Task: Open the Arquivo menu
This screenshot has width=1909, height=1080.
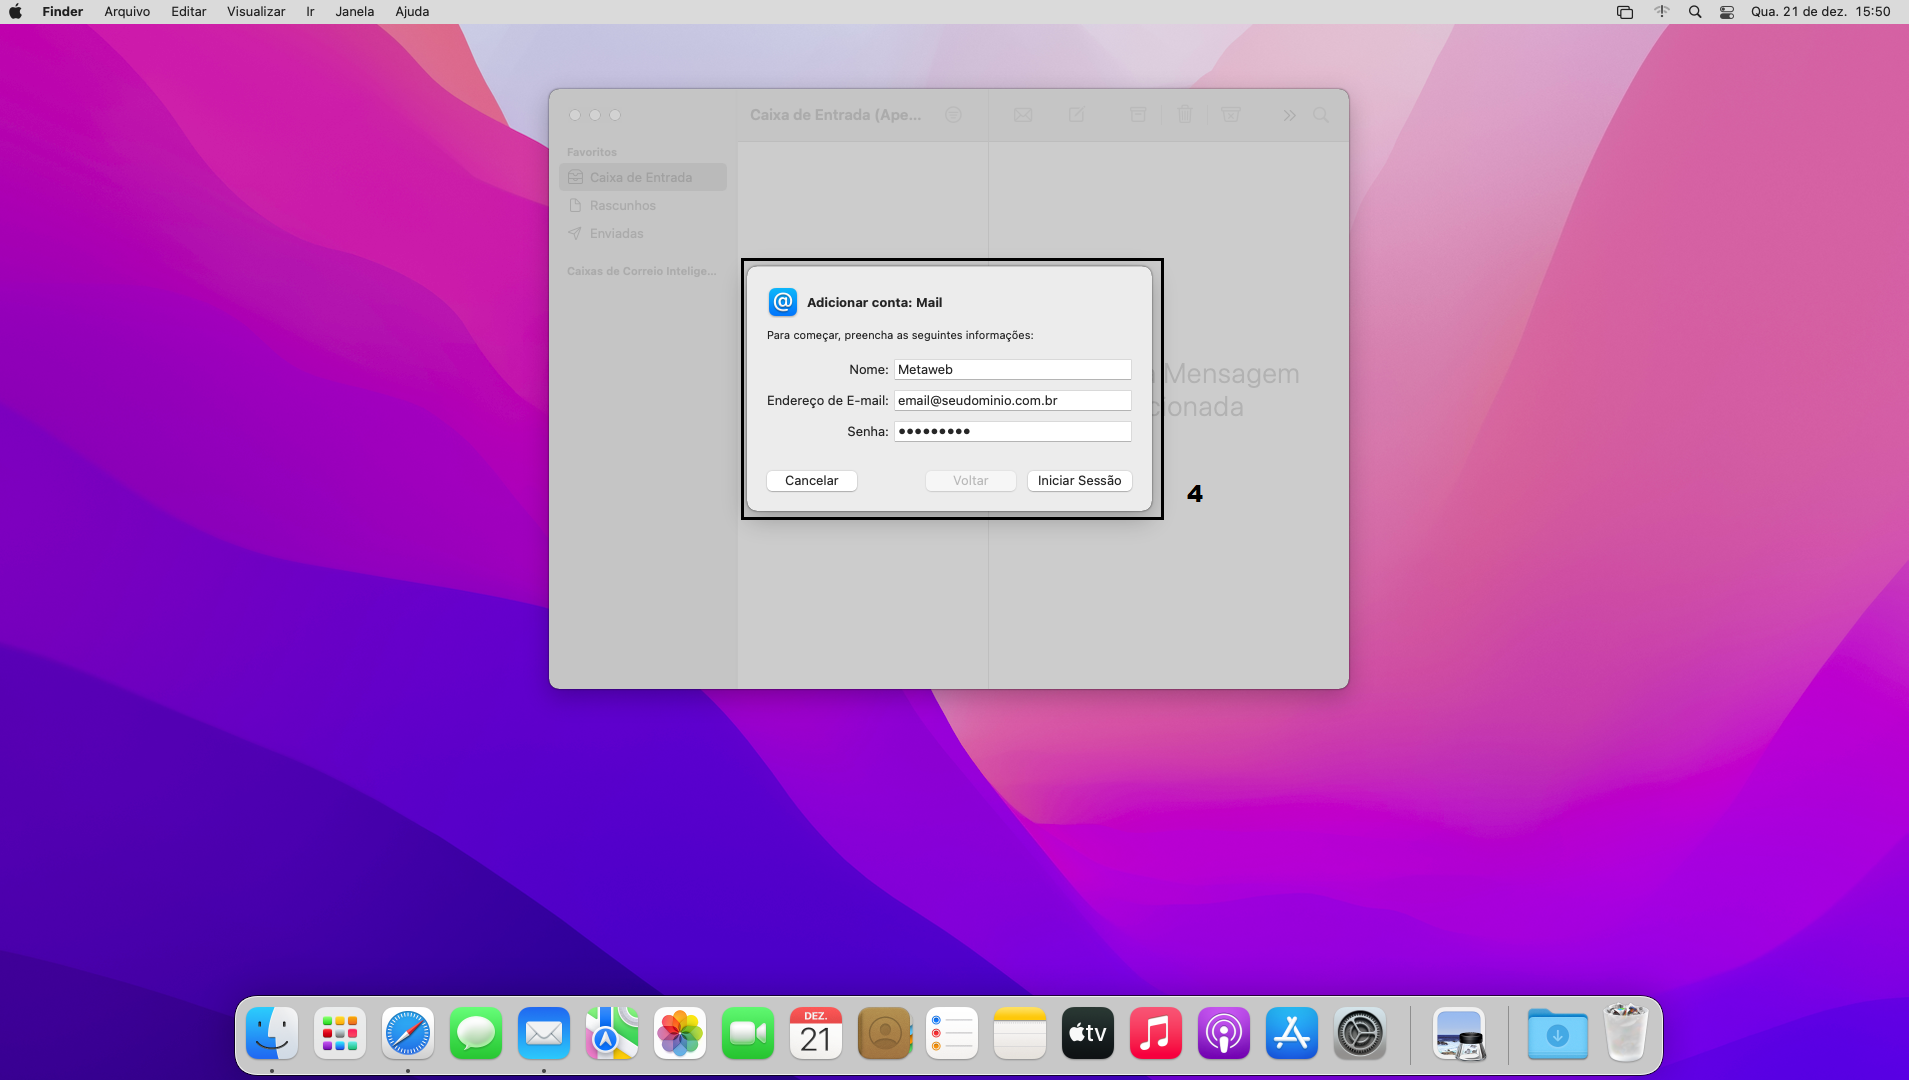Action: point(127,12)
